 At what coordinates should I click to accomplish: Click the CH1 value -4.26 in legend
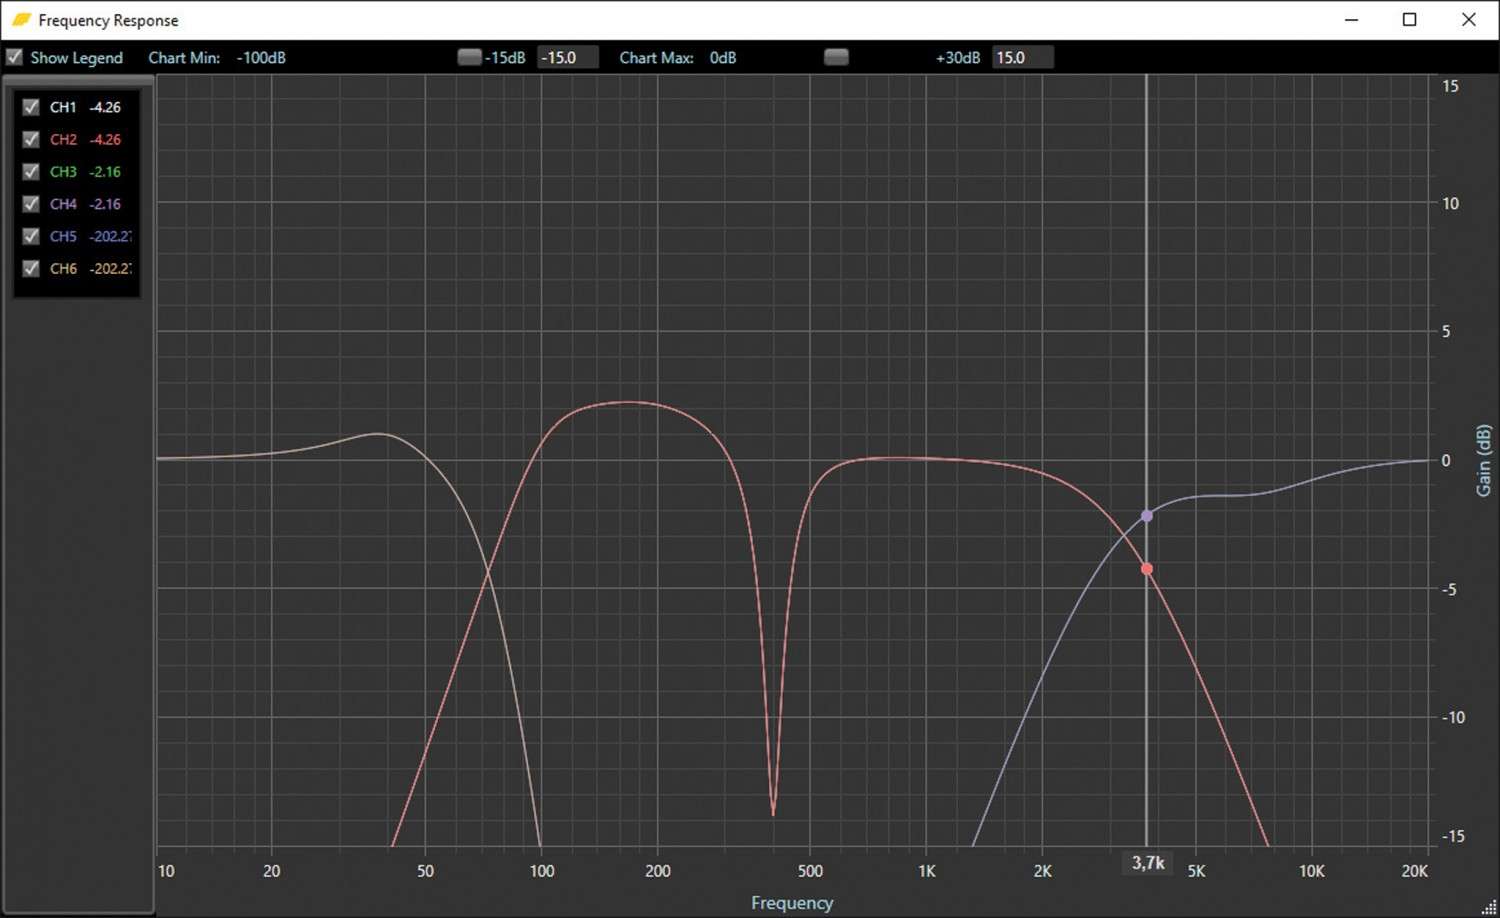(105, 107)
